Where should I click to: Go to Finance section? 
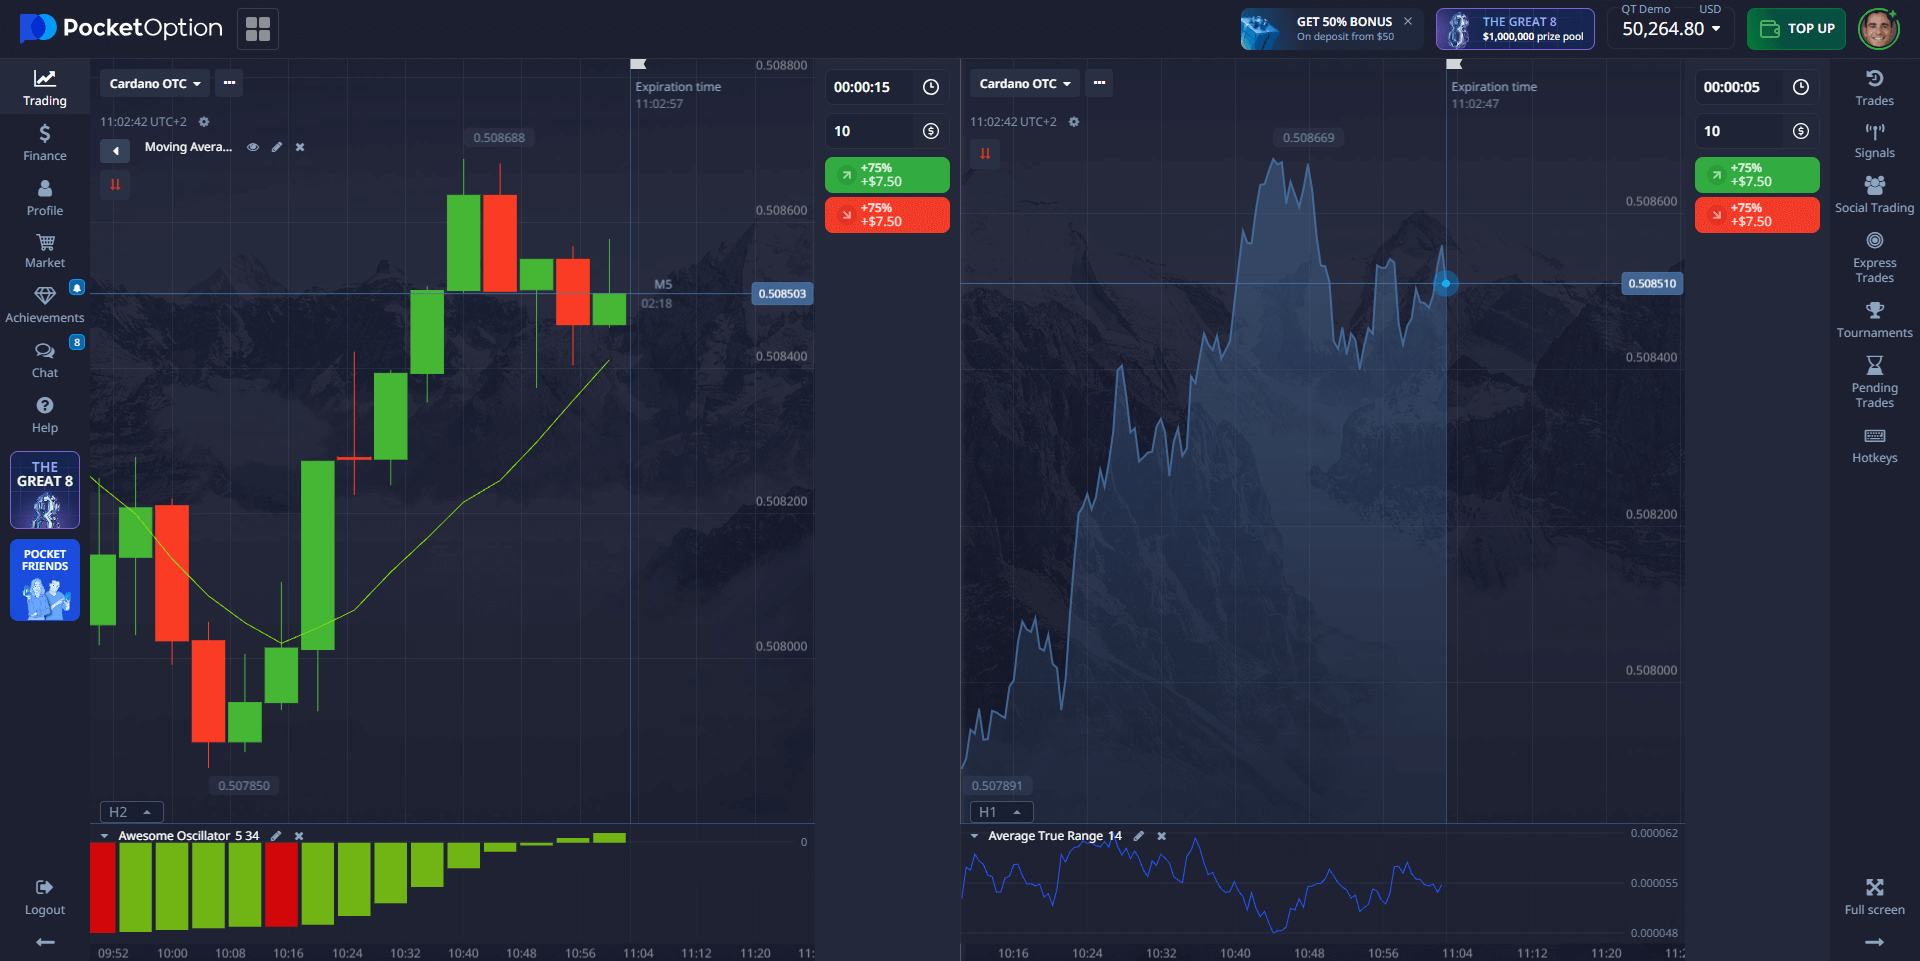point(45,142)
